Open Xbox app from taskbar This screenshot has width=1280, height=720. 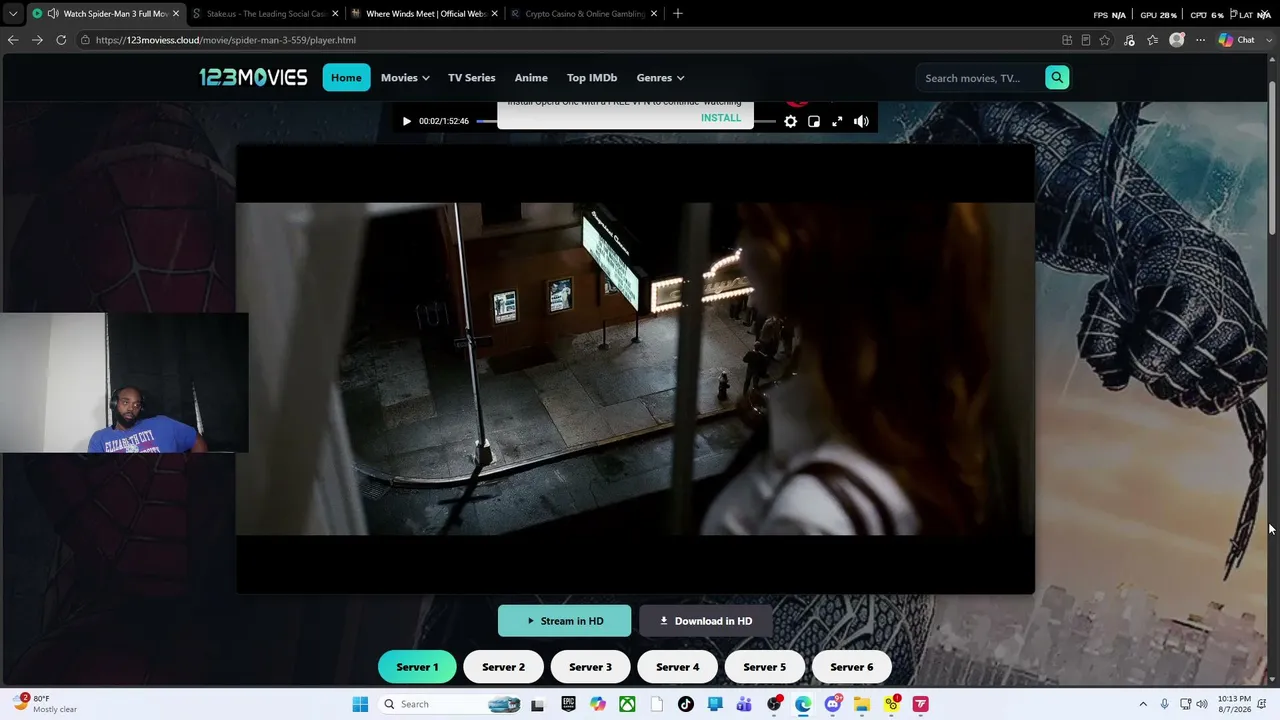(x=627, y=704)
